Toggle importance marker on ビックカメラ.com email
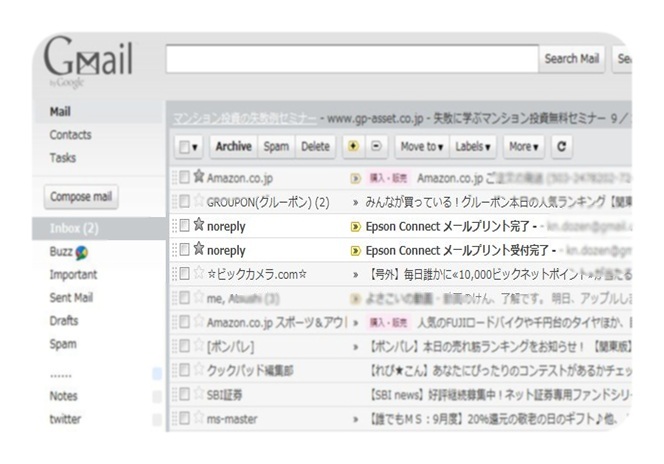The height and width of the screenshot is (464, 664). pyautogui.click(x=355, y=275)
